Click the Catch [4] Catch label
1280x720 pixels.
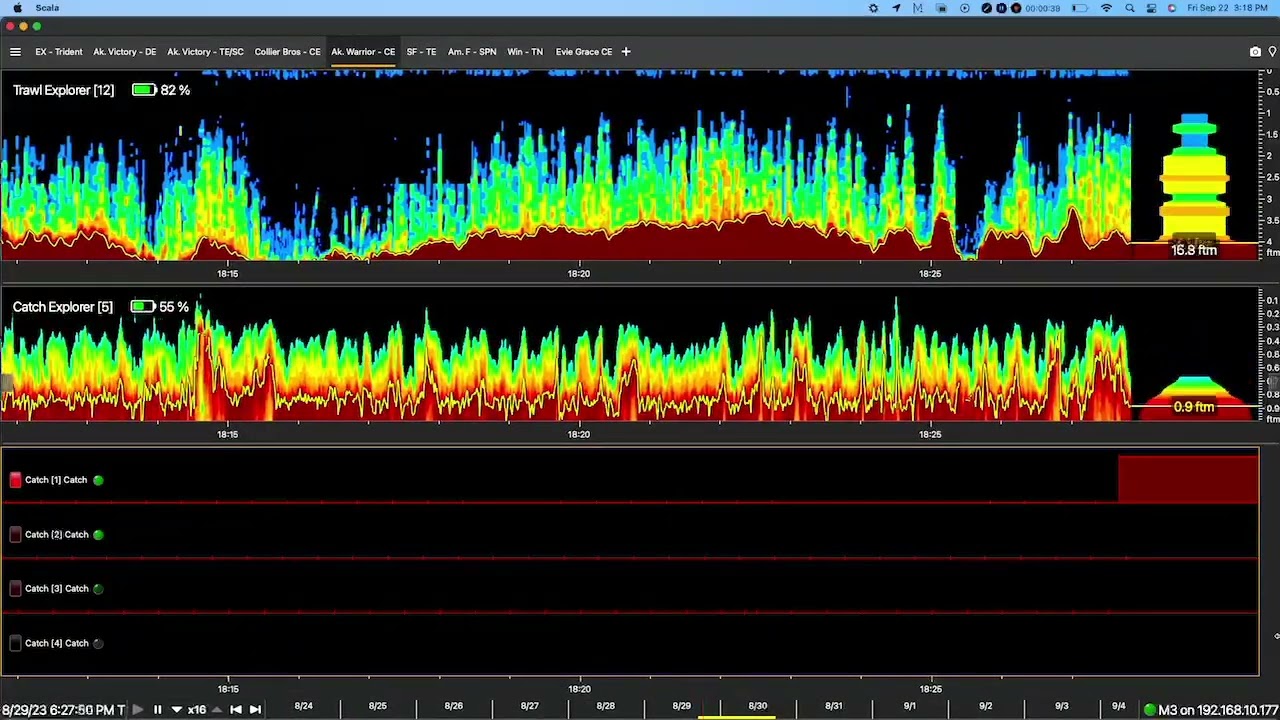click(x=56, y=643)
